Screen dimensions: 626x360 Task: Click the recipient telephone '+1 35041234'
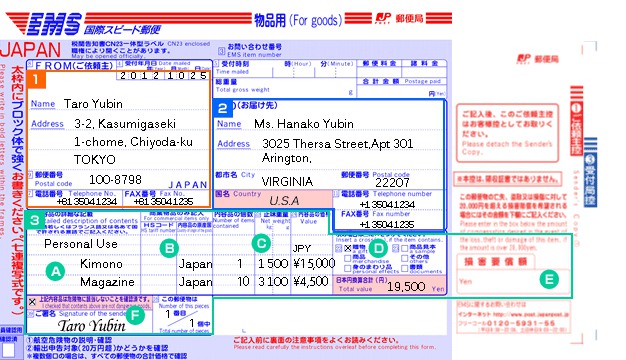[387, 204]
